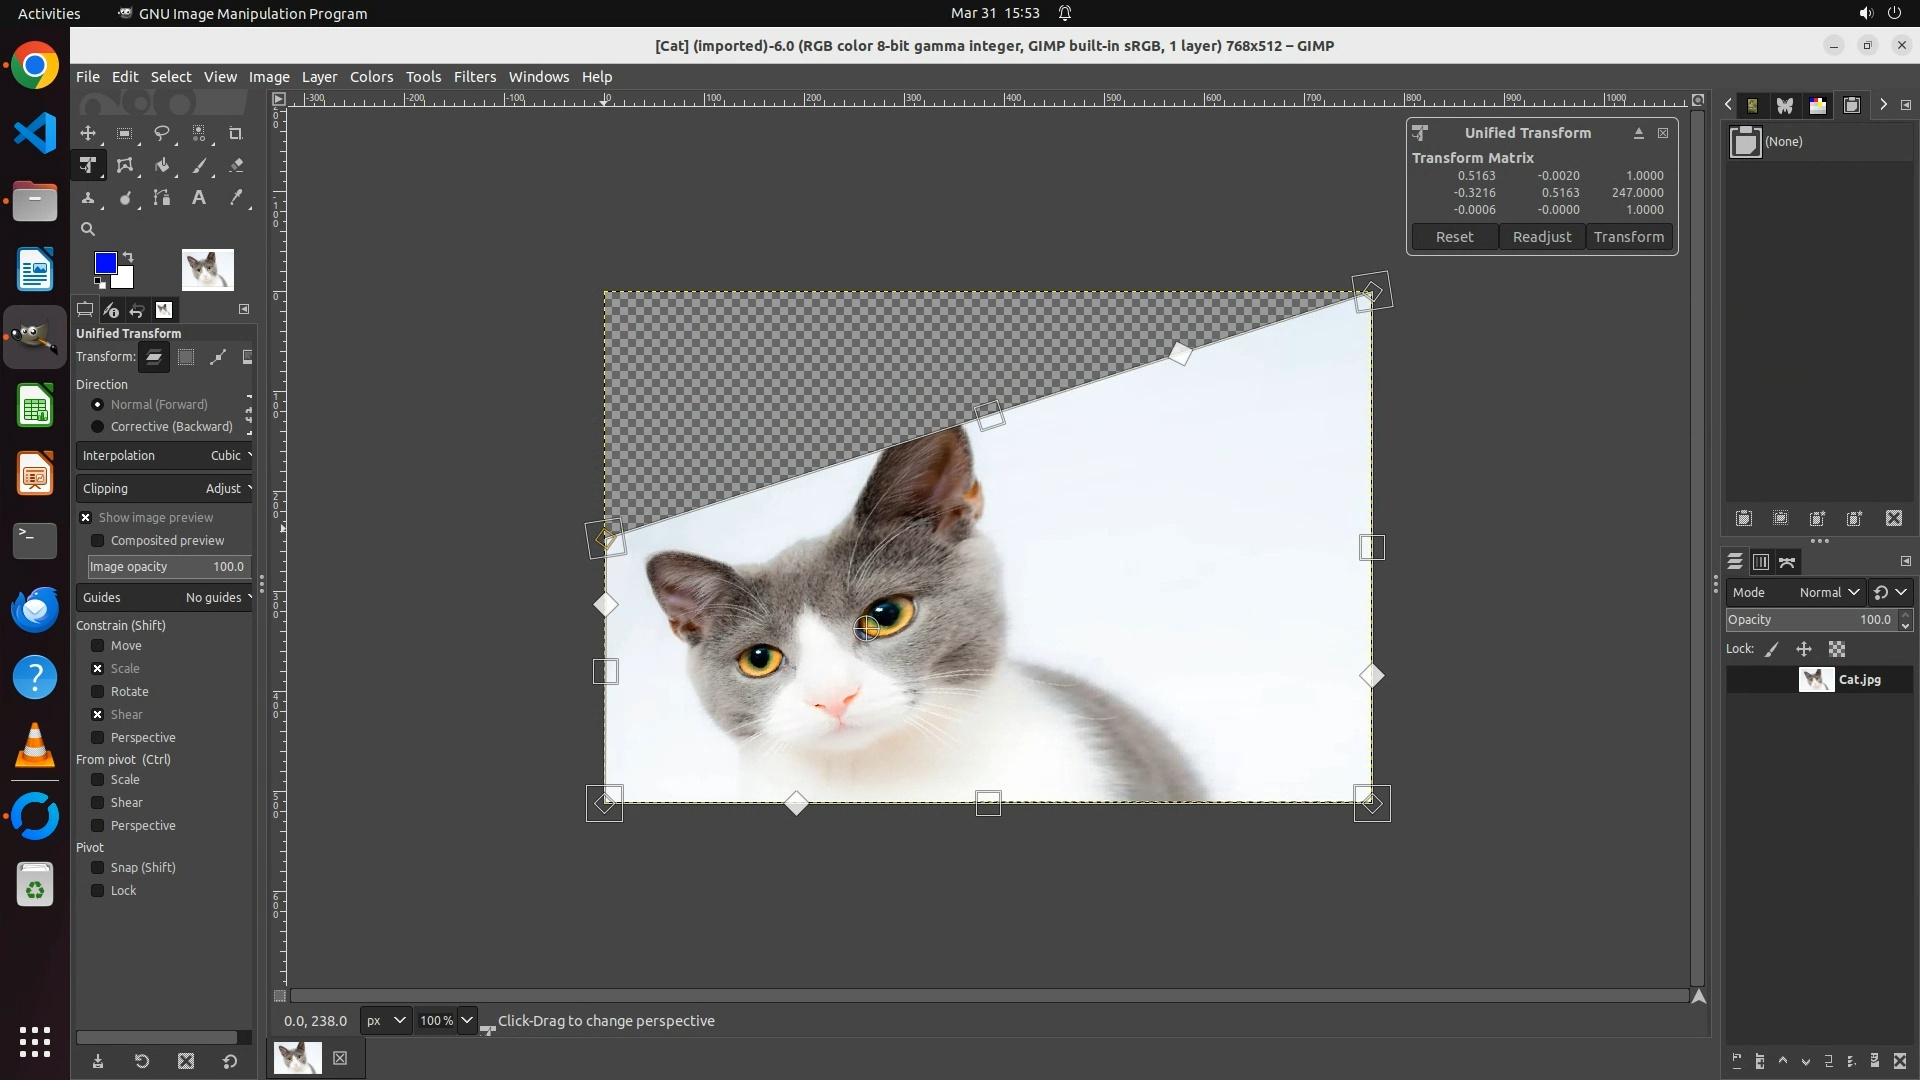Select the Free Select lasso tool
Viewport: 1920px width, 1080px height.
coord(162,133)
